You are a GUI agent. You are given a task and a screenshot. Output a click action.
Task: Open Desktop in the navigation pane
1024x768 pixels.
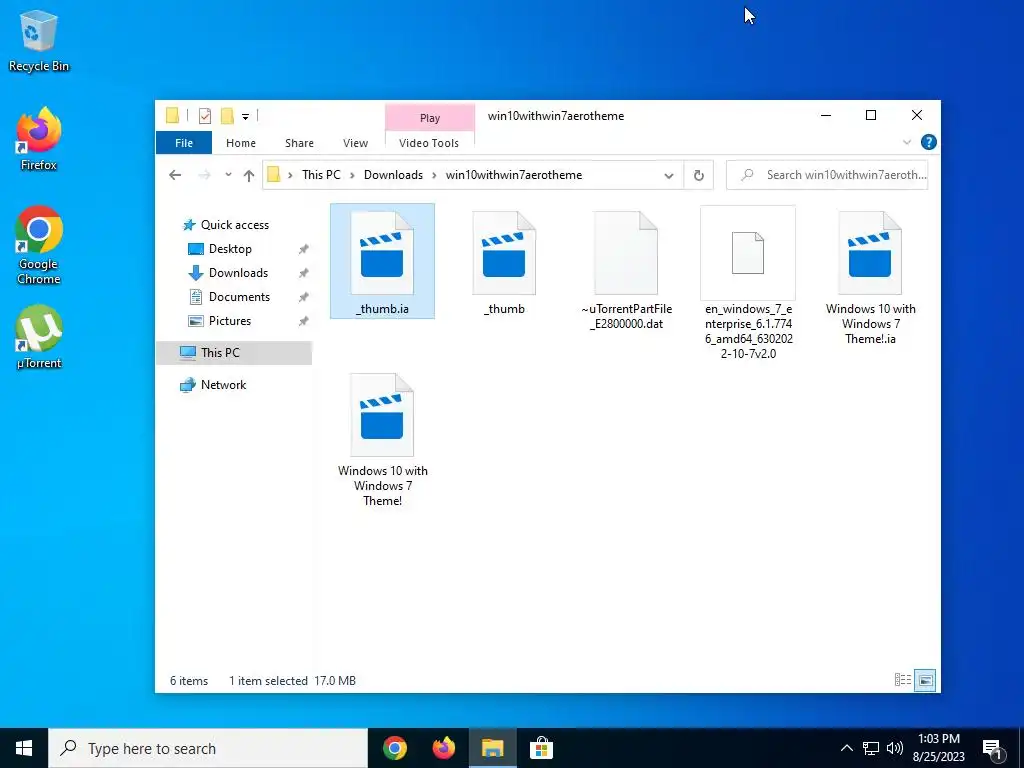coord(230,249)
